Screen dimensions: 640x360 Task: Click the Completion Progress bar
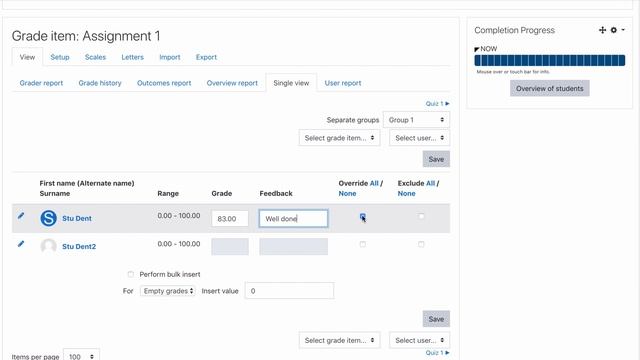coord(549,60)
